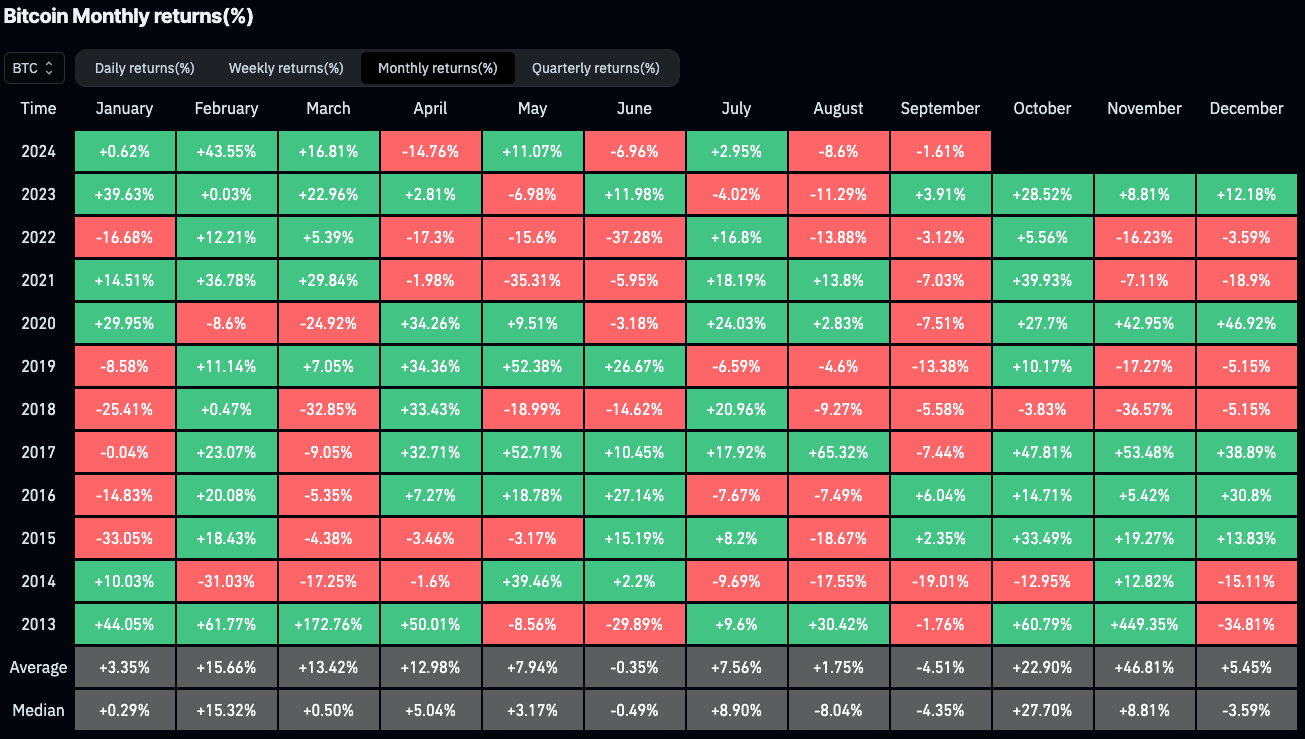The width and height of the screenshot is (1305, 739).
Task: Switch to Quarterly returns(%) tab
Action: 596,68
